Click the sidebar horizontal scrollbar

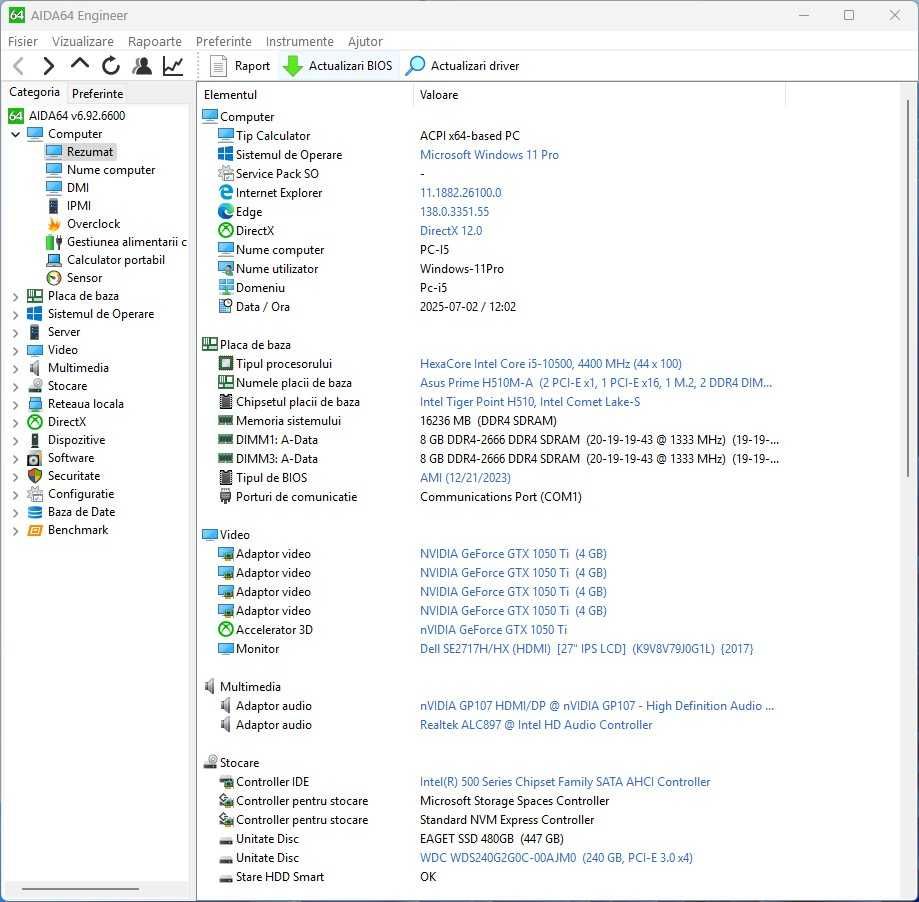click(81, 889)
